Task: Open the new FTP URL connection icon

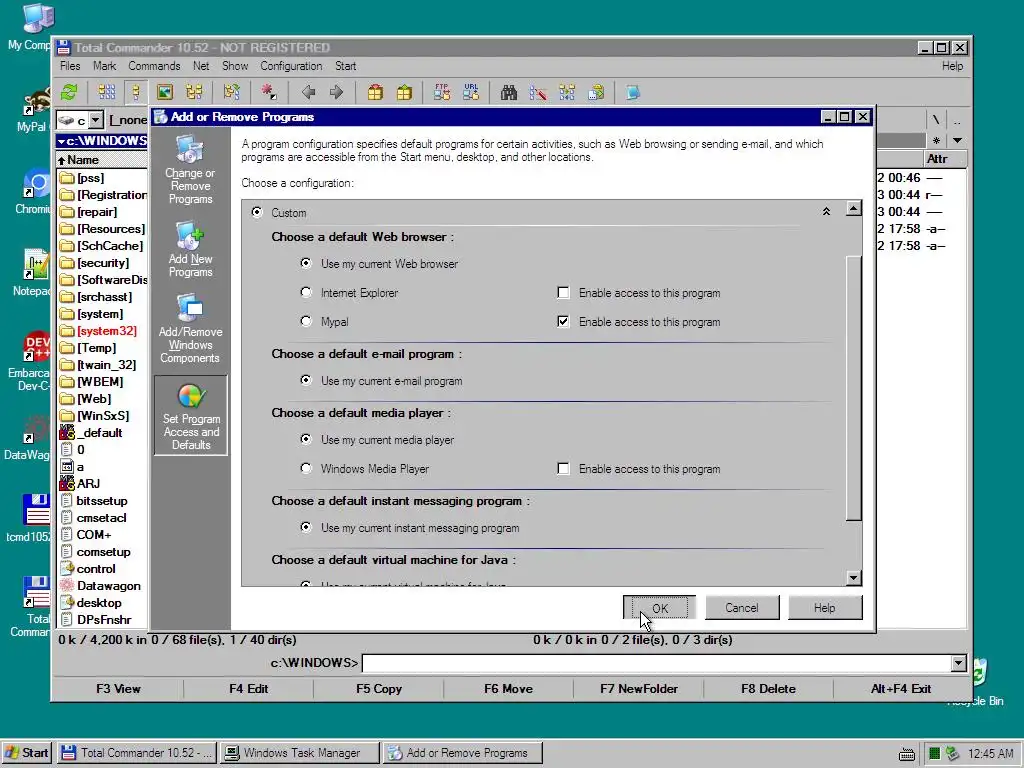Action: pyautogui.click(x=471, y=92)
